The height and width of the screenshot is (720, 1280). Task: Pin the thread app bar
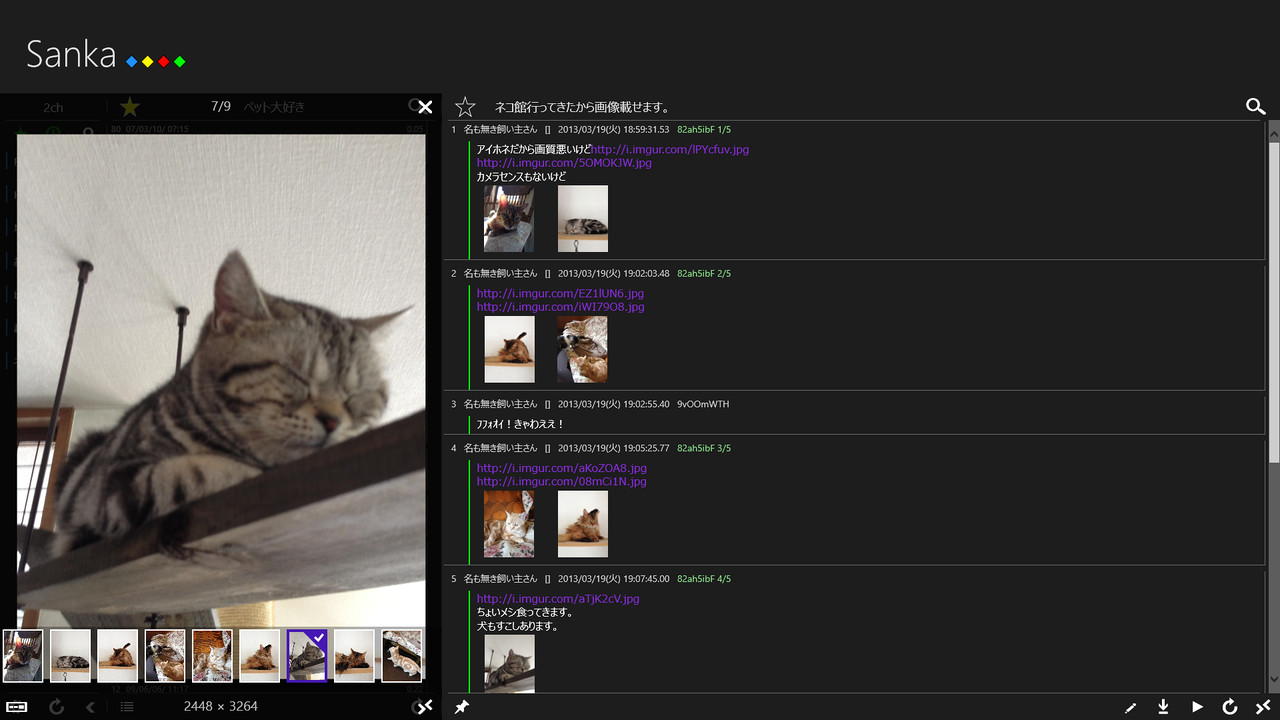462,707
